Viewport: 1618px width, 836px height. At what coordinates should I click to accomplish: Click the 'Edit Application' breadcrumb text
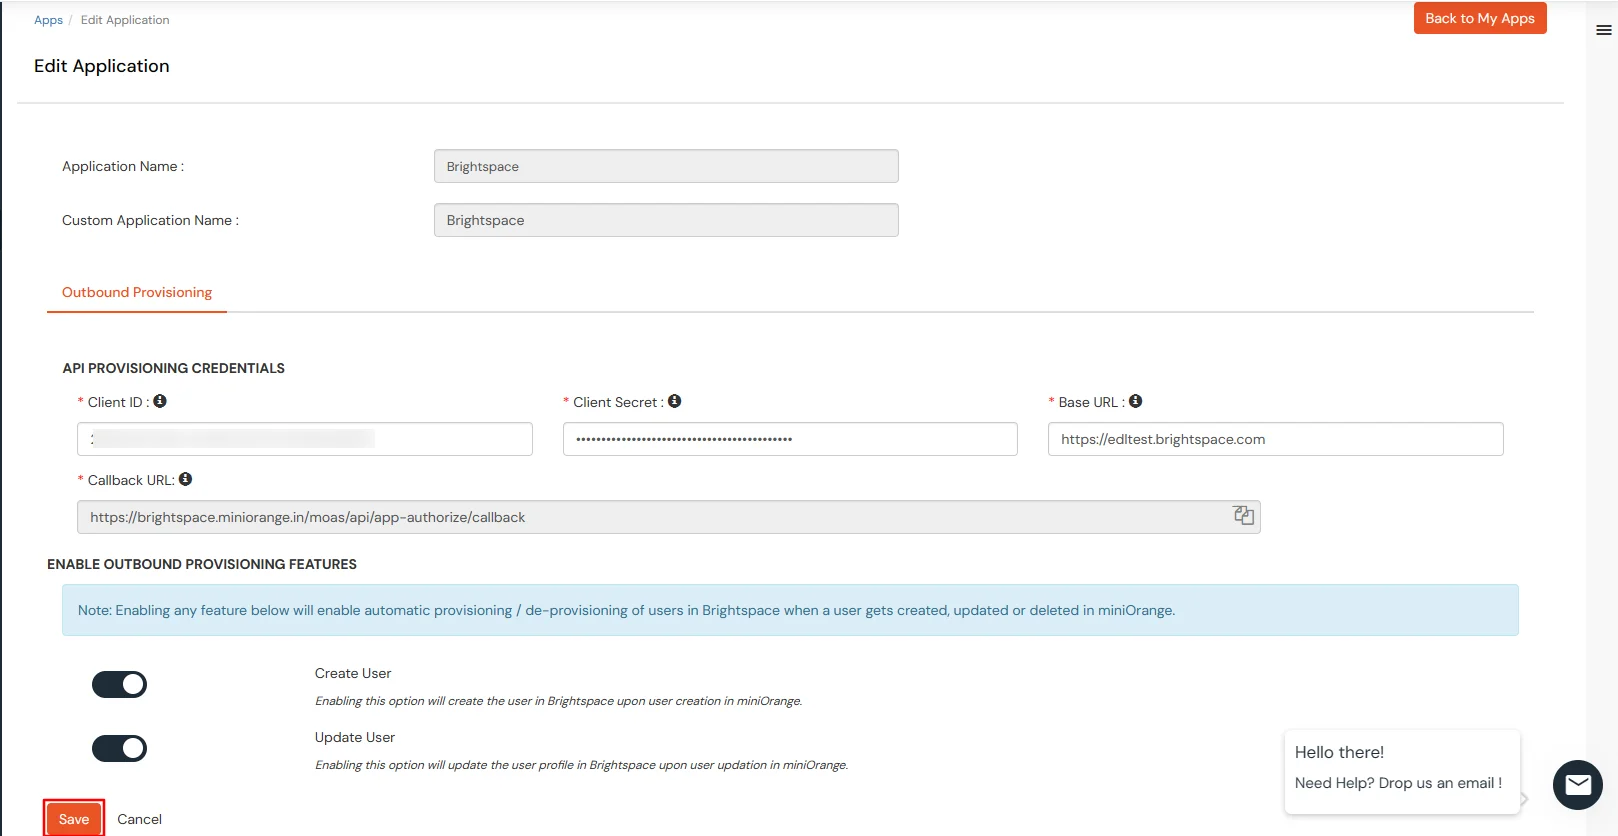point(125,20)
